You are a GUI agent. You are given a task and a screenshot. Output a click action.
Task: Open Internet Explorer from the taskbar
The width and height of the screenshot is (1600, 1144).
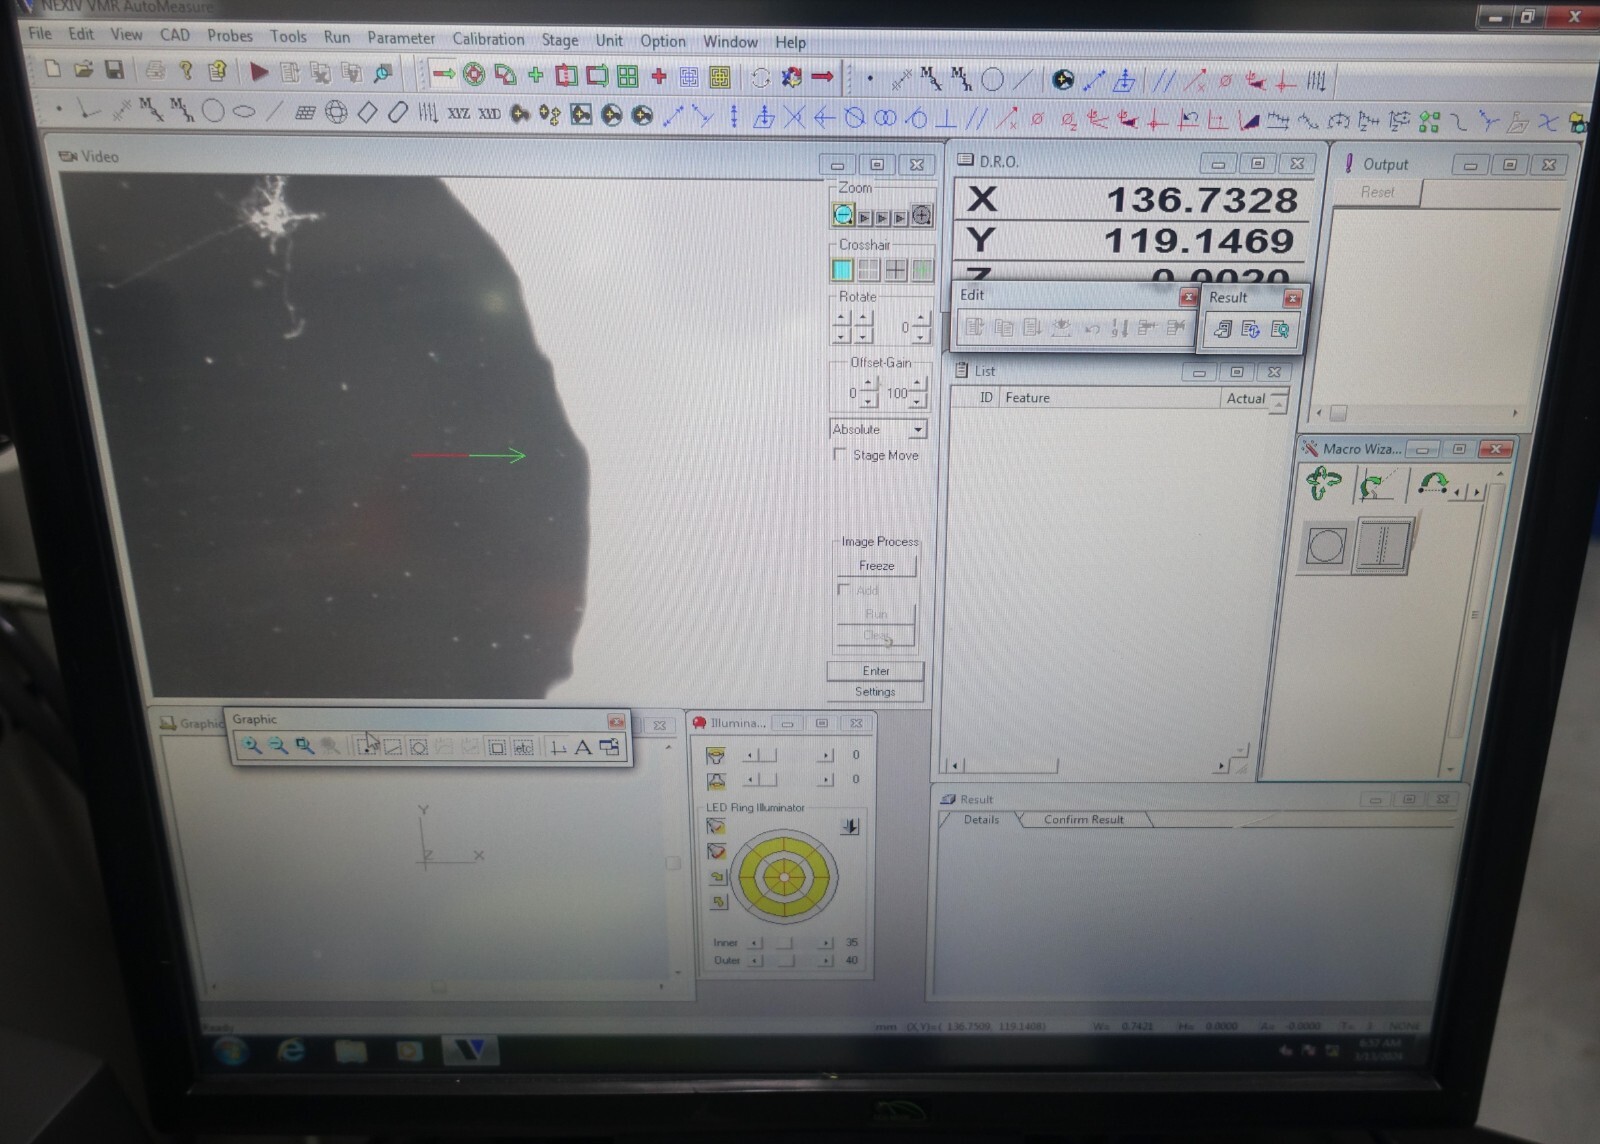tap(291, 1051)
